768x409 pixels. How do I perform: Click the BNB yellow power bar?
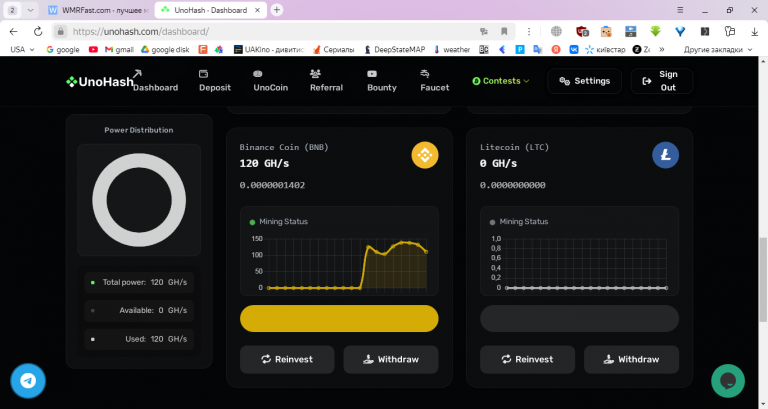(339, 318)
